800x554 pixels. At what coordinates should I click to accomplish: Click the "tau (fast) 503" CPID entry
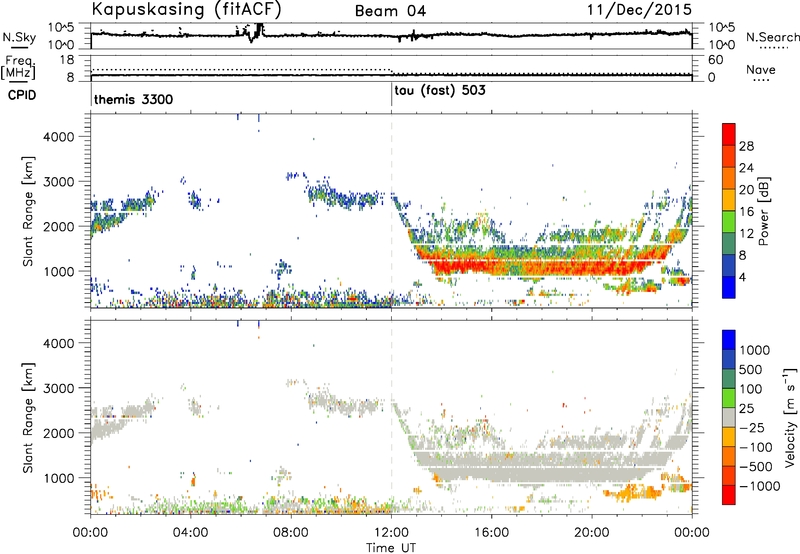pos(440,91)
